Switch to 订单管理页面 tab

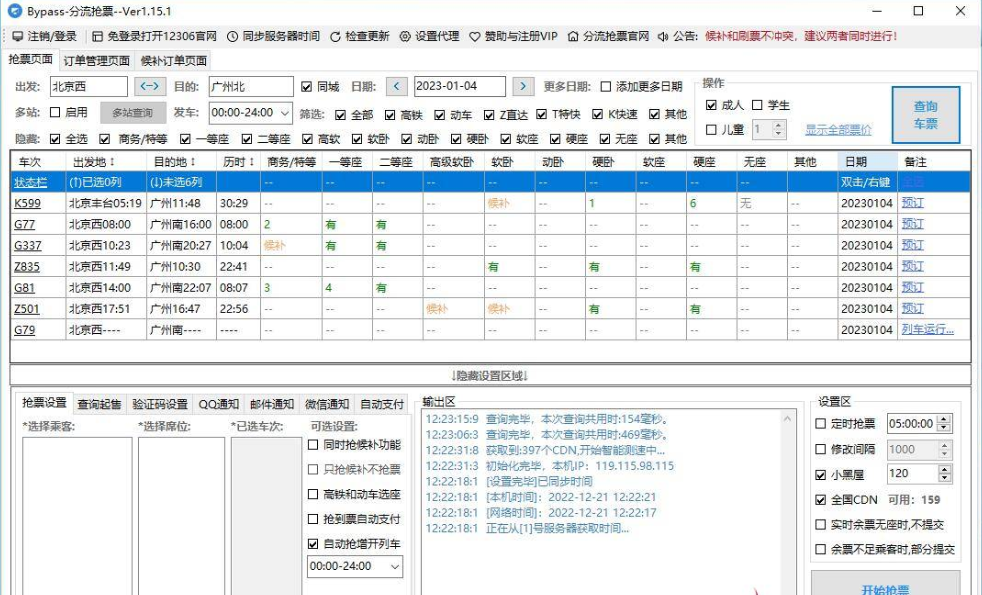[96, 60]
